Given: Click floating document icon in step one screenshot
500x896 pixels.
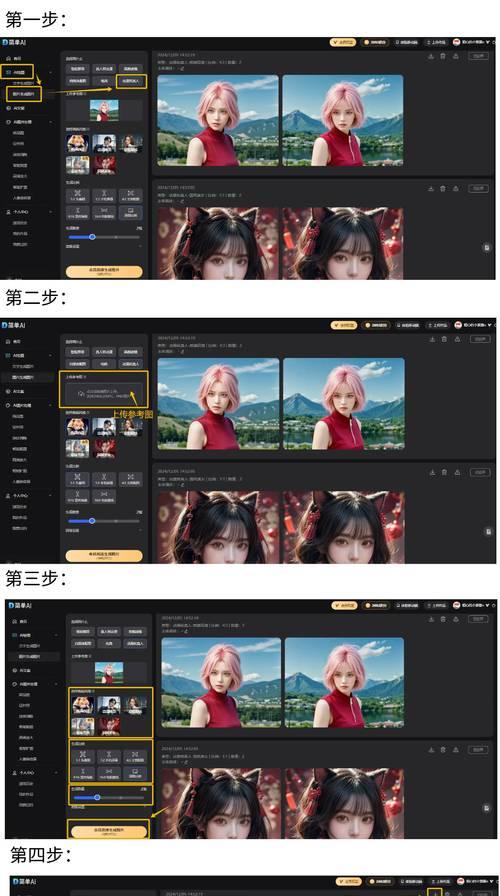Looking at the screenshot, I should tap(486, 247).
